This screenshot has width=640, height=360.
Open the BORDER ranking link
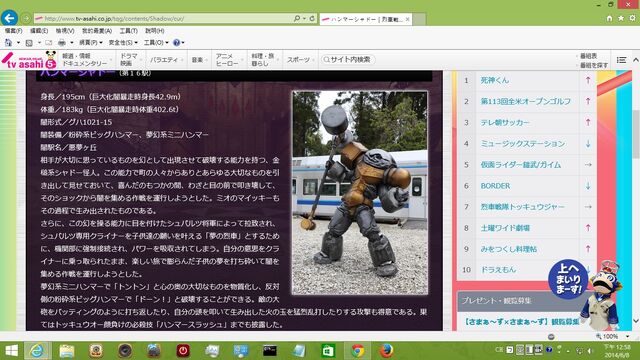(495, 186)
